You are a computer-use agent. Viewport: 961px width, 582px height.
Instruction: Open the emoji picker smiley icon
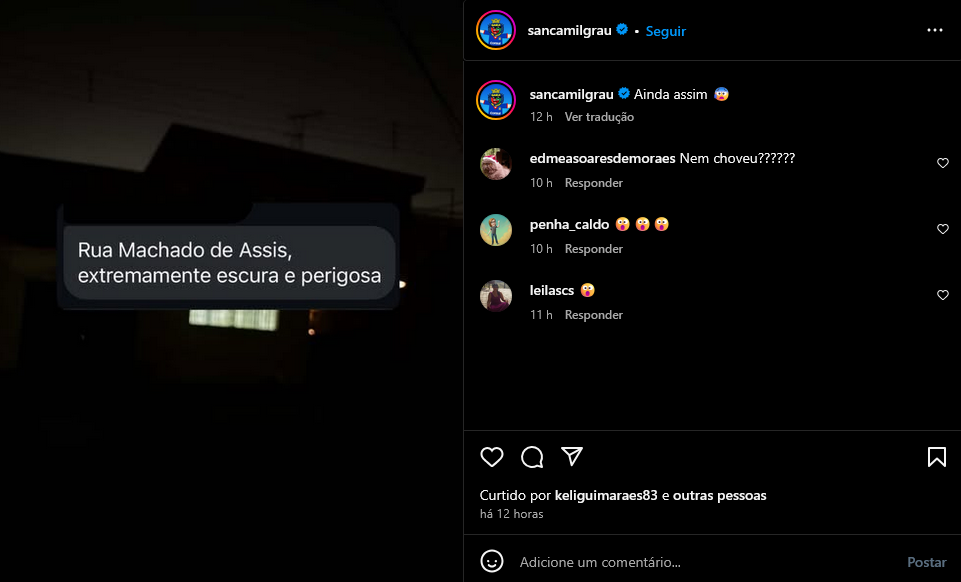[x=492, y=561]
